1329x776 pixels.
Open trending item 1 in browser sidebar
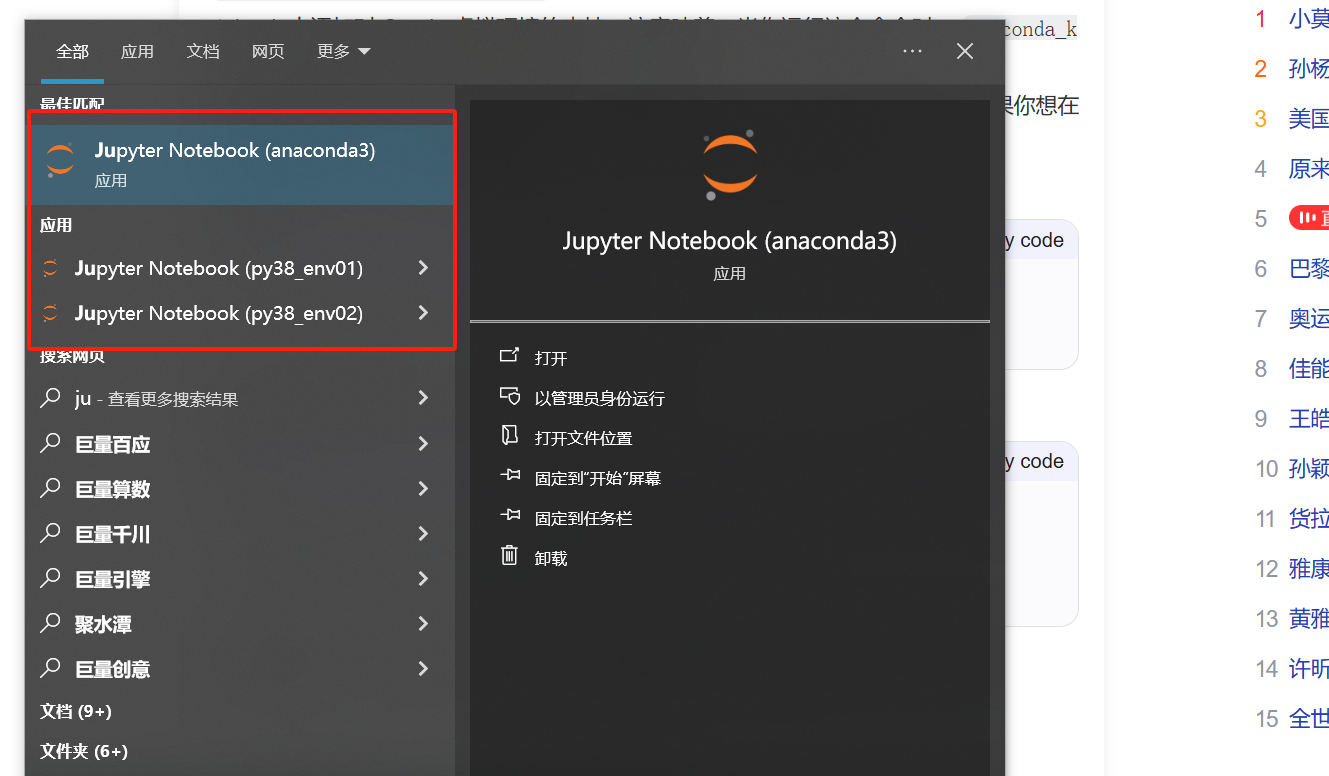[1309, 18]
